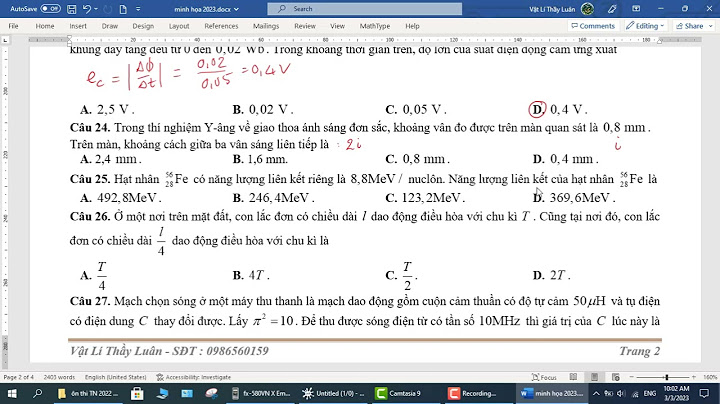This screenshot has height=404, width=720.
Task: Switch to the Design tab
Action: (143, 26)
